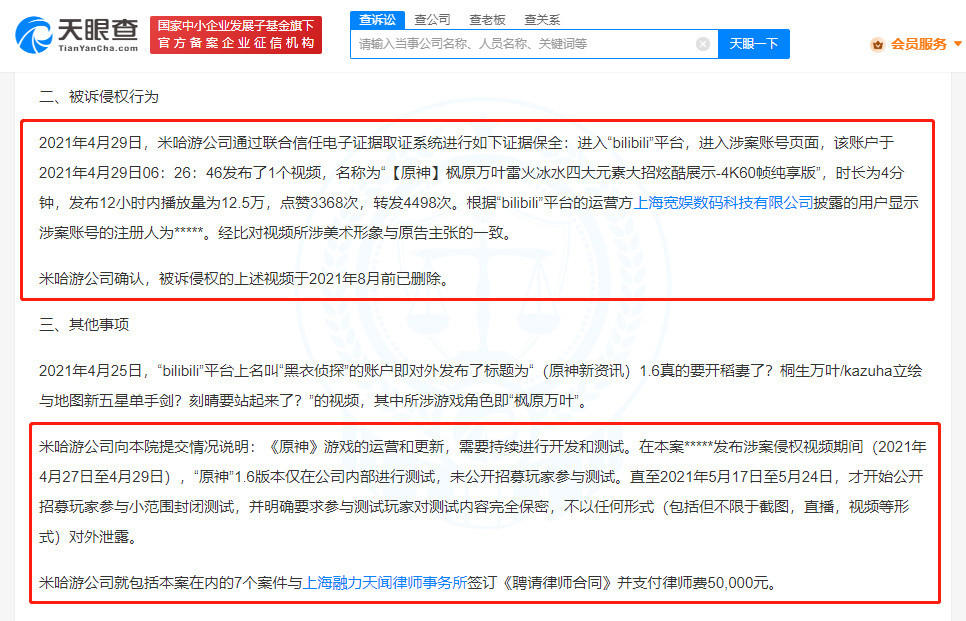Click the TianYanCha logo

pos(76,34)
